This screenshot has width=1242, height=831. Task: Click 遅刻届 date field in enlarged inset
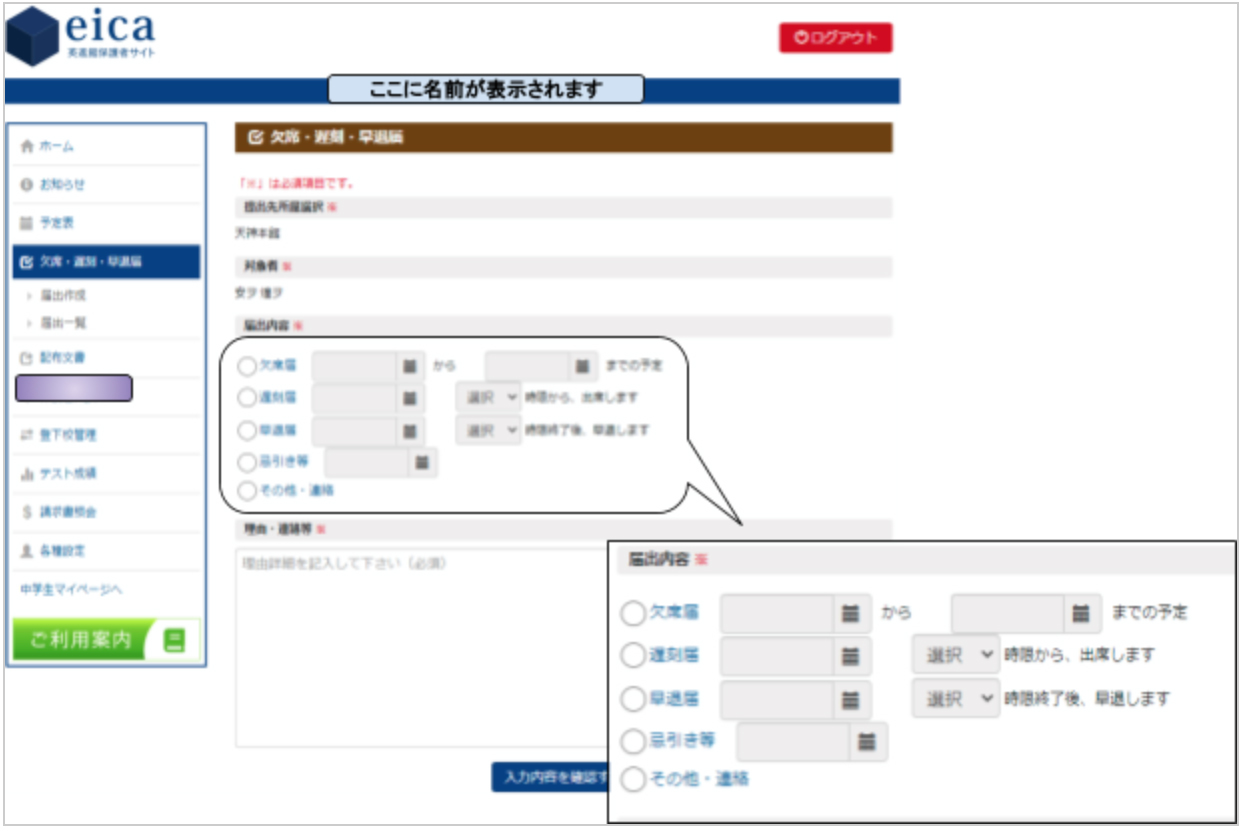(777, 656)
